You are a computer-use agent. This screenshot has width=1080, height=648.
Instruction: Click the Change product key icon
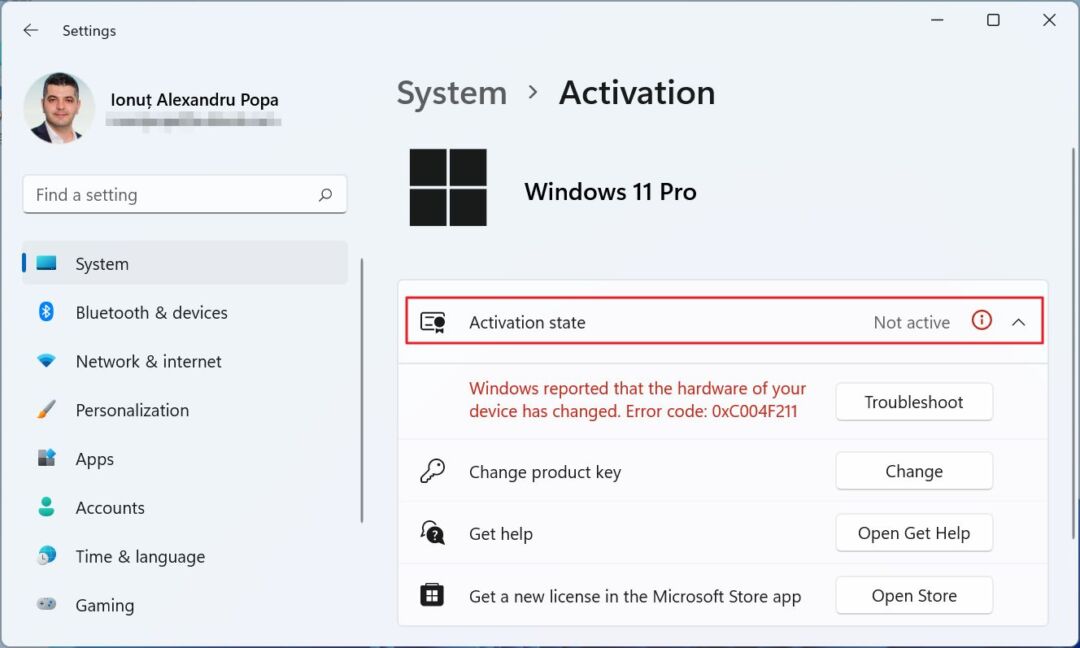[433, 470]
